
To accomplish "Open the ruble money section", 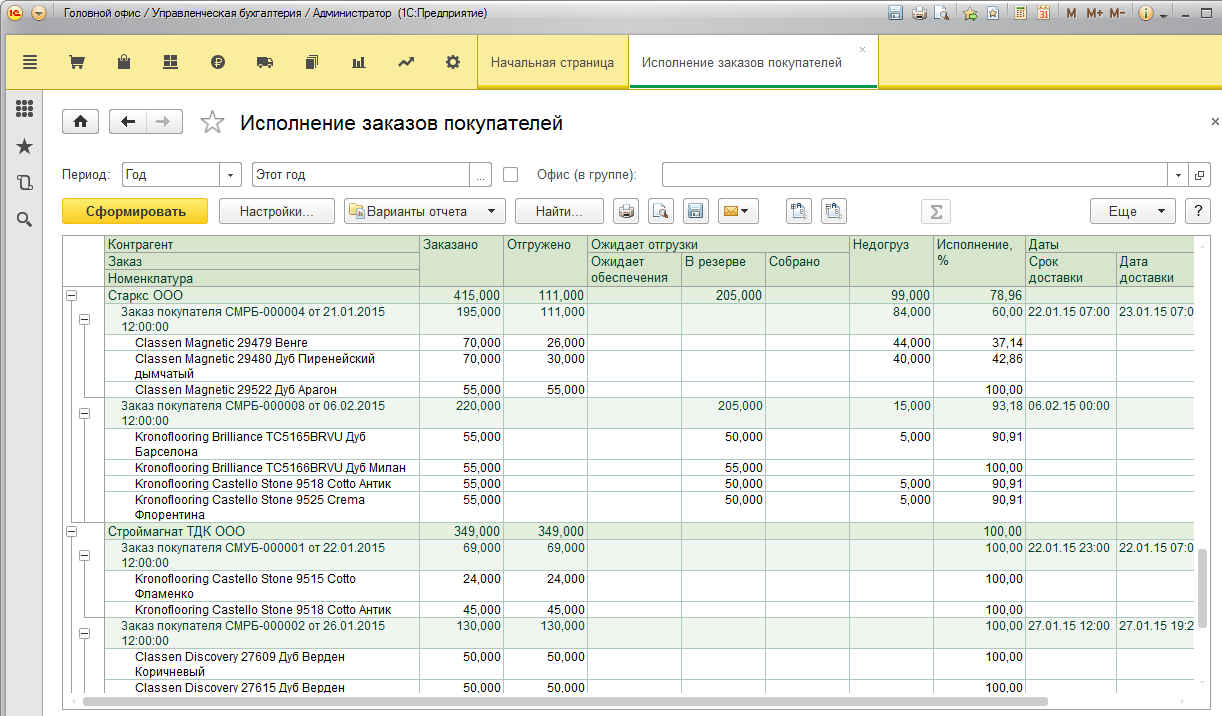I will pyautogui.click(x=218, y=62).
